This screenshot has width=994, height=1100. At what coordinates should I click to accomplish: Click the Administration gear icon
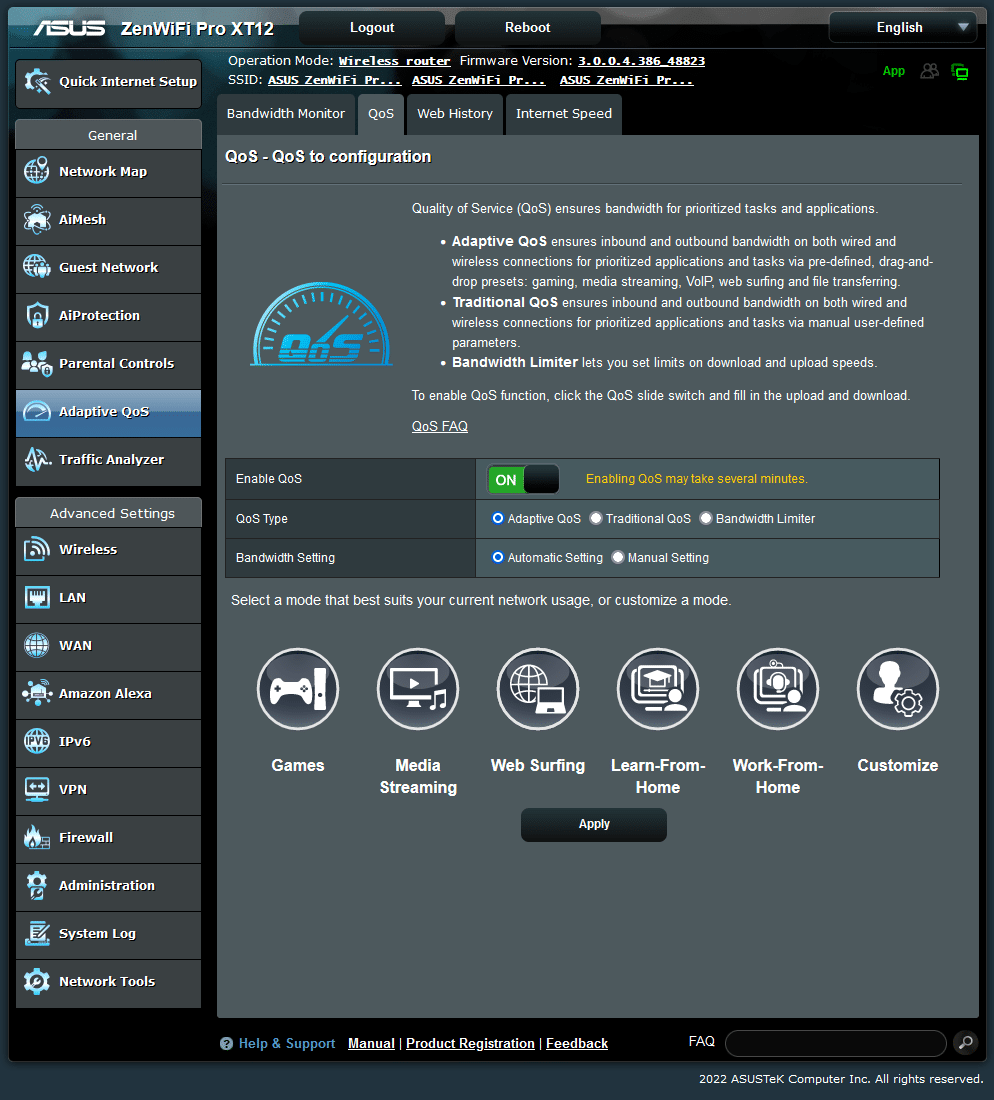(x=36, y=885)
